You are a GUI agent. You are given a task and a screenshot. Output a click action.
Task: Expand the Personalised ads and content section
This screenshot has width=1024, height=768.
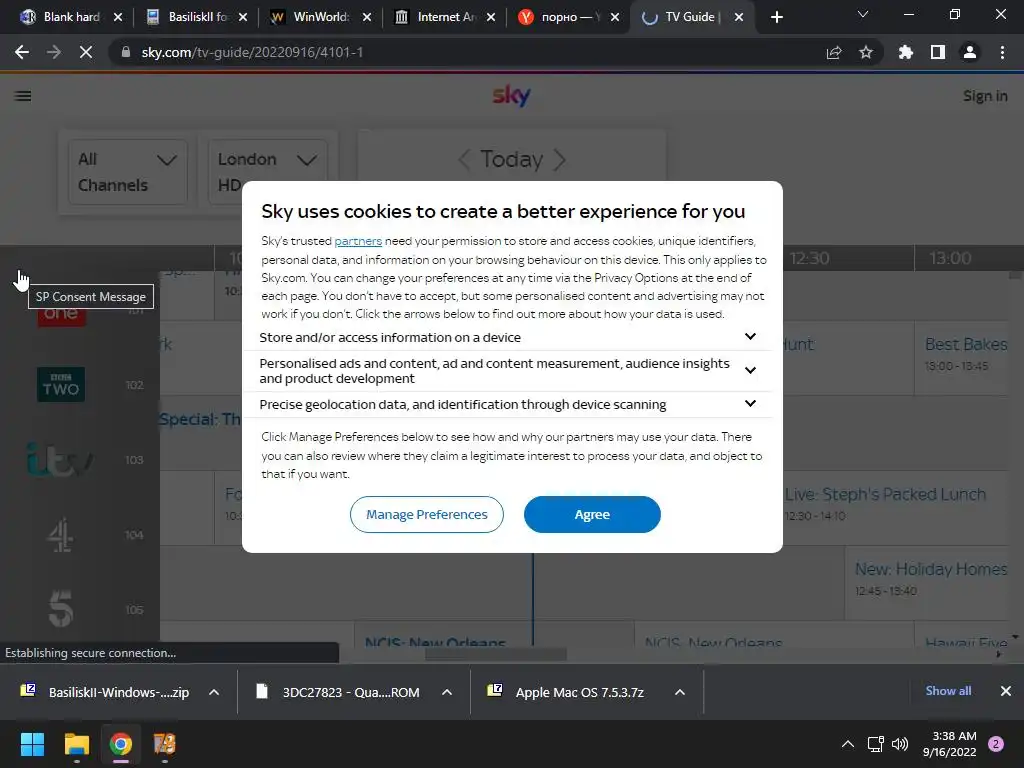(507, 371)
